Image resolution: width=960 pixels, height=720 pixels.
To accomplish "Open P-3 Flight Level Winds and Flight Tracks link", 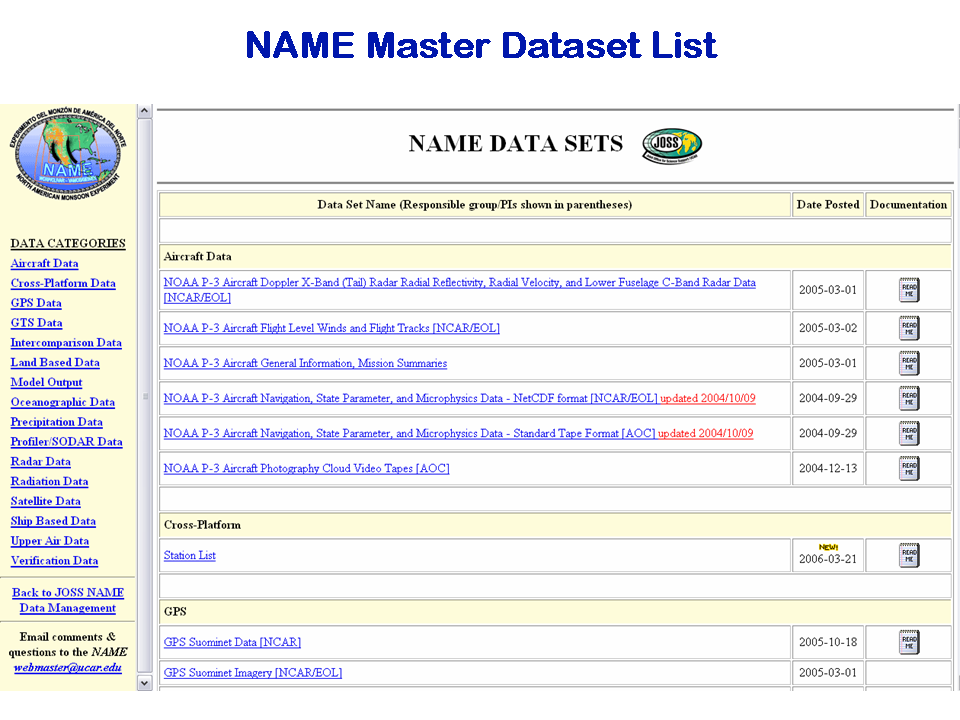I will pos(331,328).
